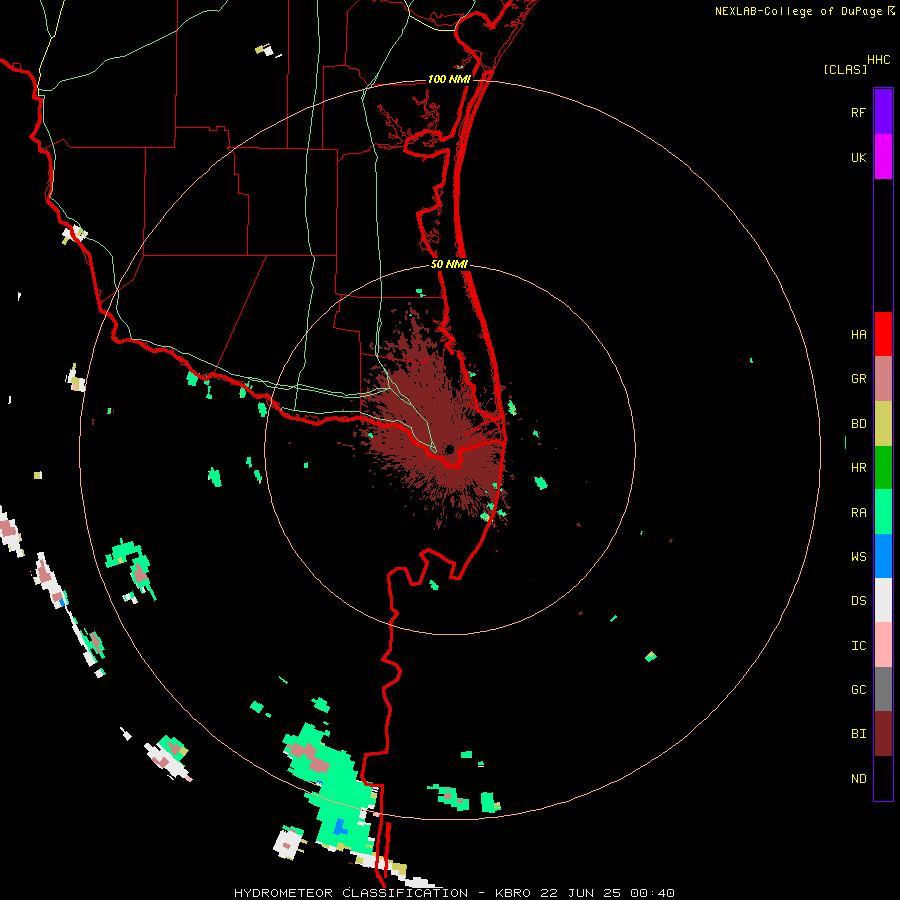This screenshot has width=900, height=900.
Task: Click the HR dark green legend swatch
Action: [x=883, y=468]
